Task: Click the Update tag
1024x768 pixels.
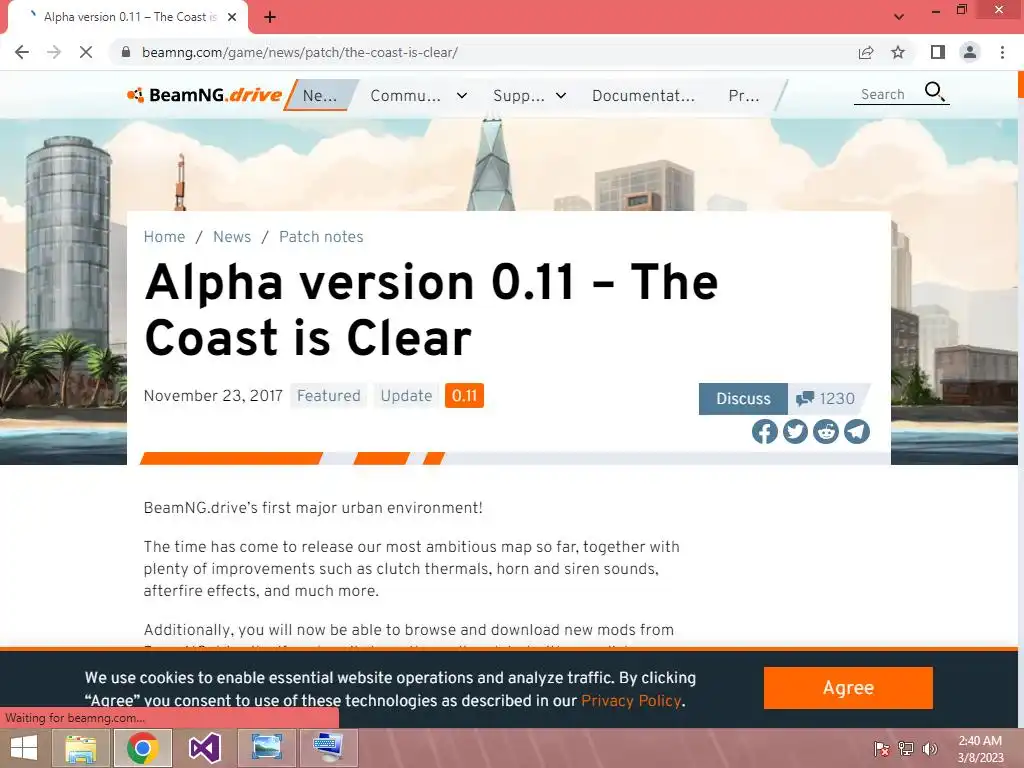Action: click(x=406, y=396)
